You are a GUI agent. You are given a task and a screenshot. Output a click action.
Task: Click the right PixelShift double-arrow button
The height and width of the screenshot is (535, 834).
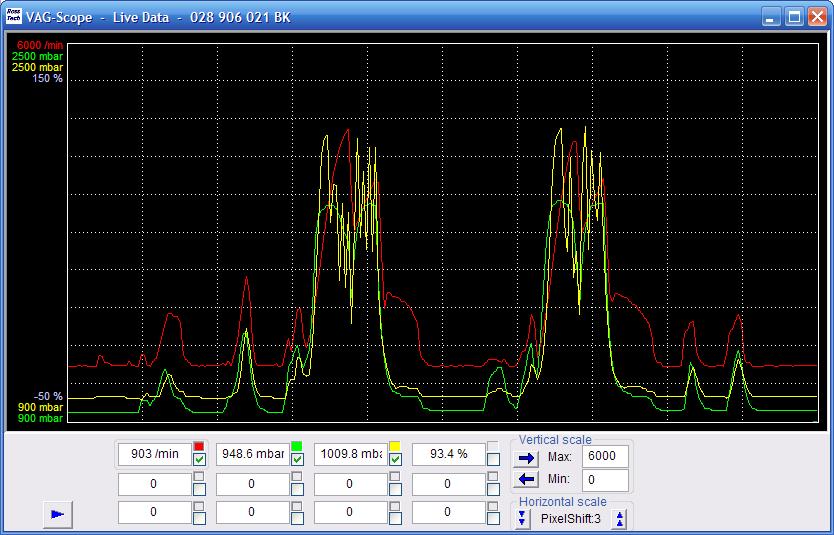pos(620,518)
